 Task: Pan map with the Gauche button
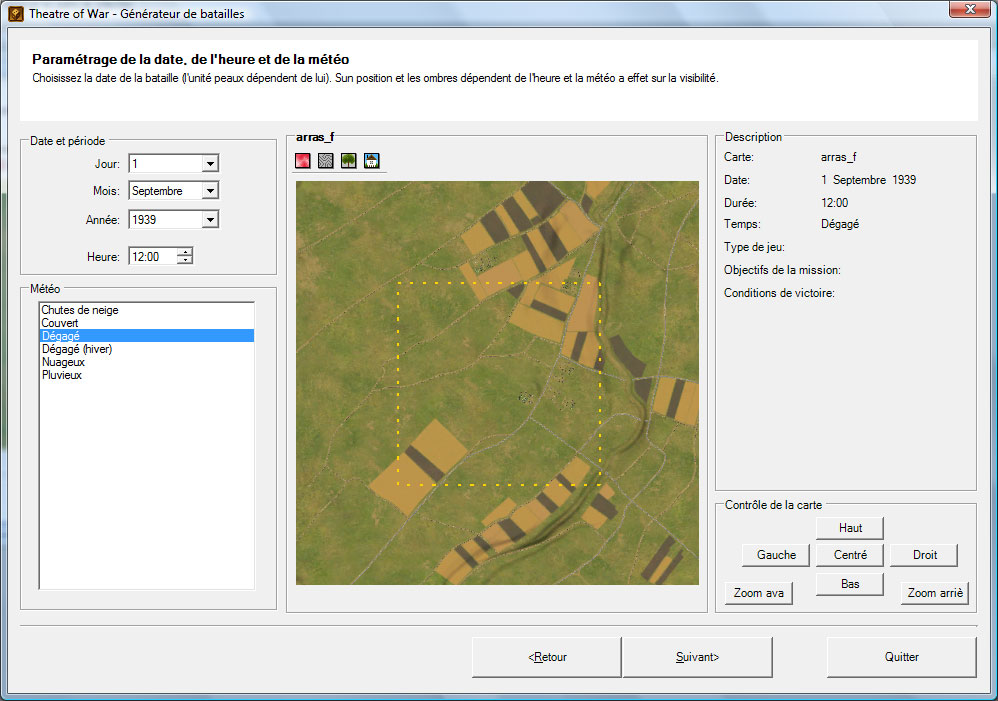[776, 555]
